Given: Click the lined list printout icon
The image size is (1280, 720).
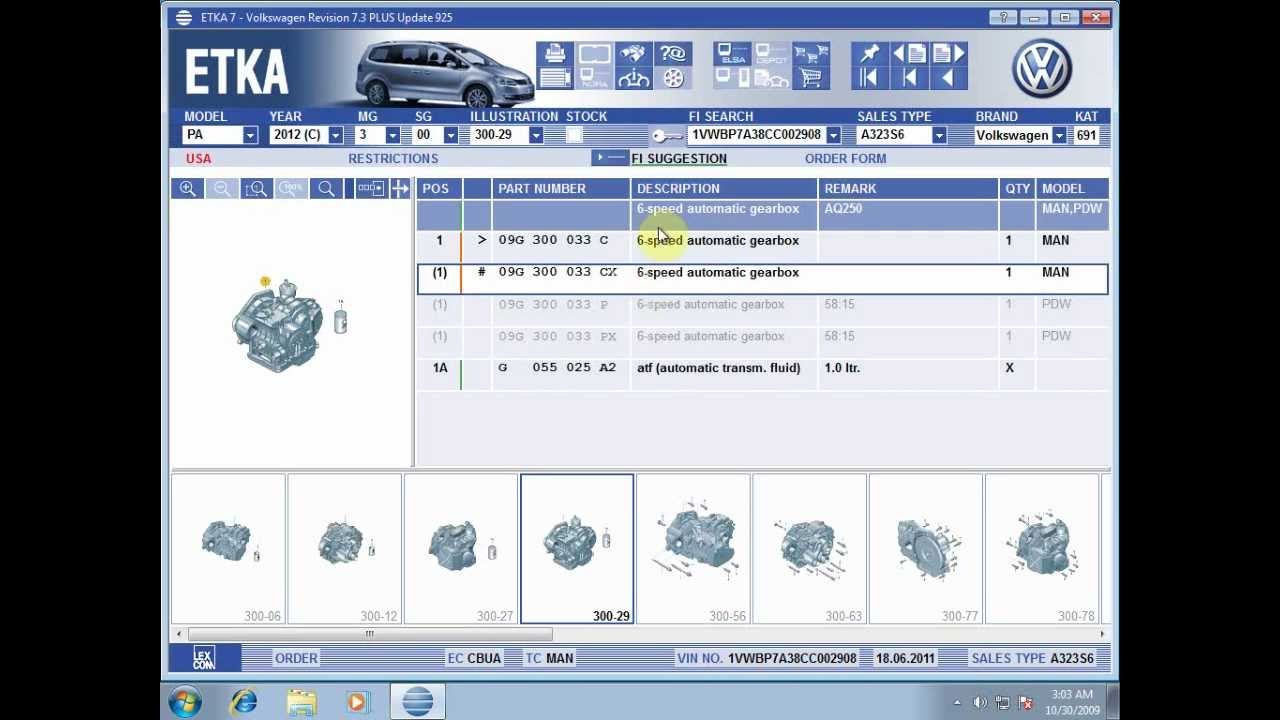Looking at the screenshot, I should [x=555, y=78].
